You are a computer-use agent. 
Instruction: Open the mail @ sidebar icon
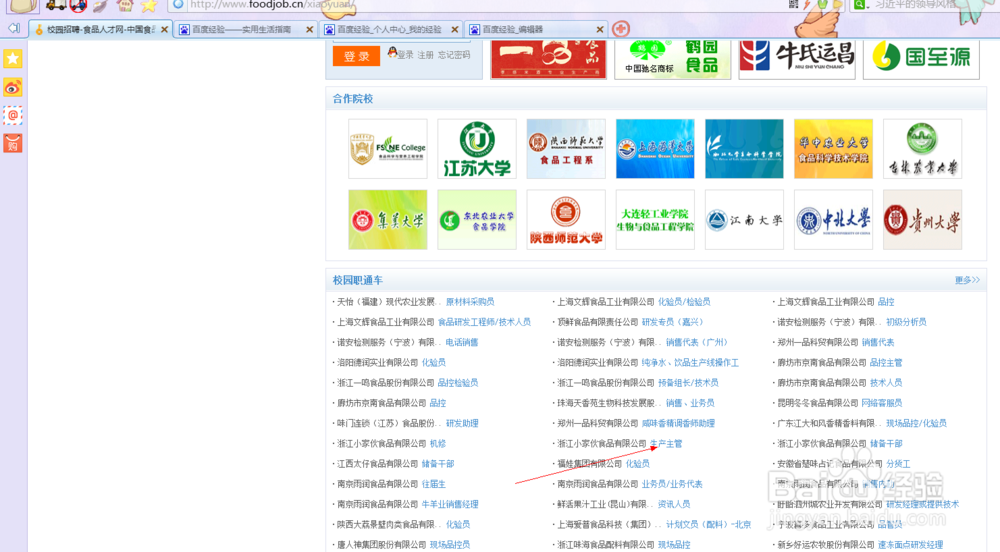click(13, 115)
